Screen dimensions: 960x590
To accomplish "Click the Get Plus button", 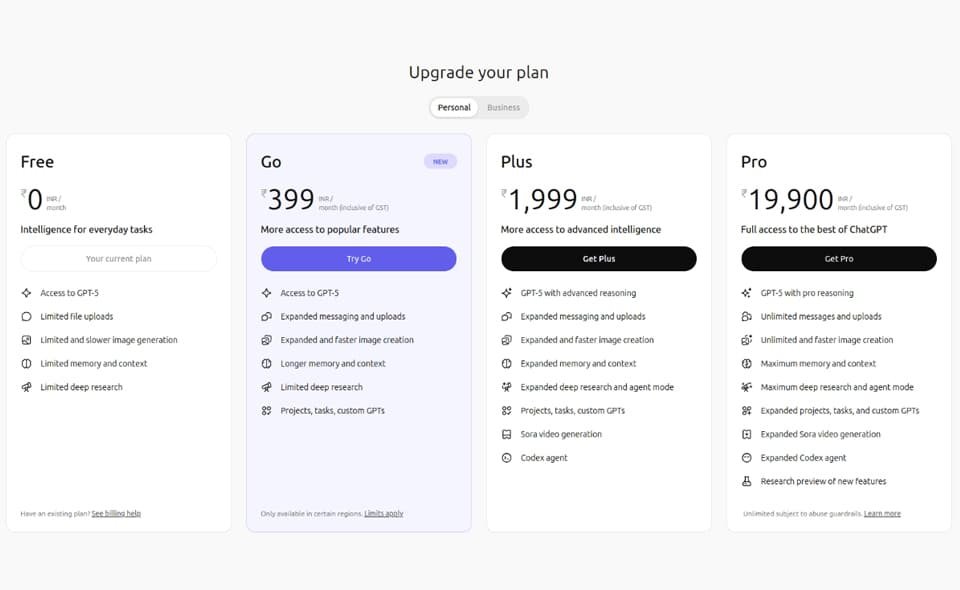I will pyautogui.click(x=599, y=259).
